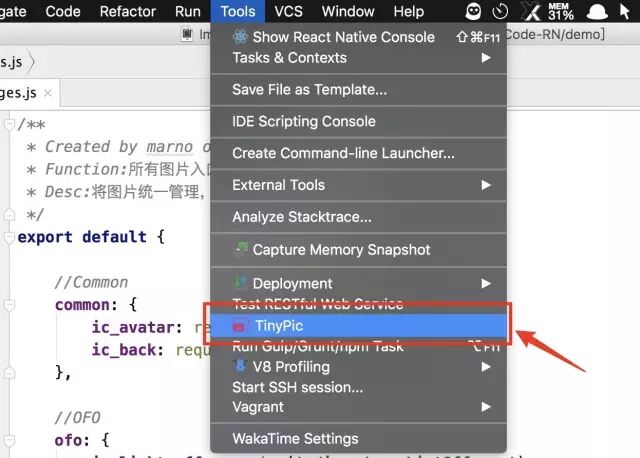Click the cursor arrow menu bar icon
Viewport: 640px width, 458px height.
pos(624,11)
